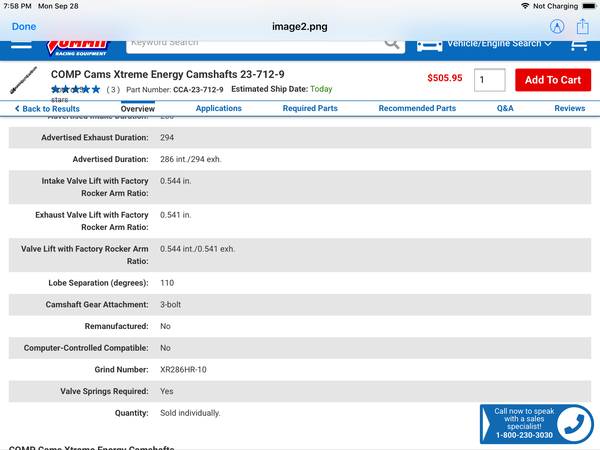Select the price $505.95

coord(445,78)
